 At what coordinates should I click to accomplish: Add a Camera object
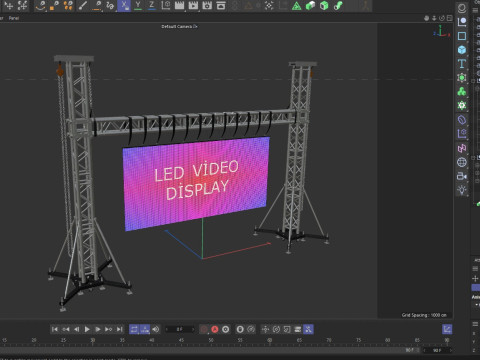462,176
